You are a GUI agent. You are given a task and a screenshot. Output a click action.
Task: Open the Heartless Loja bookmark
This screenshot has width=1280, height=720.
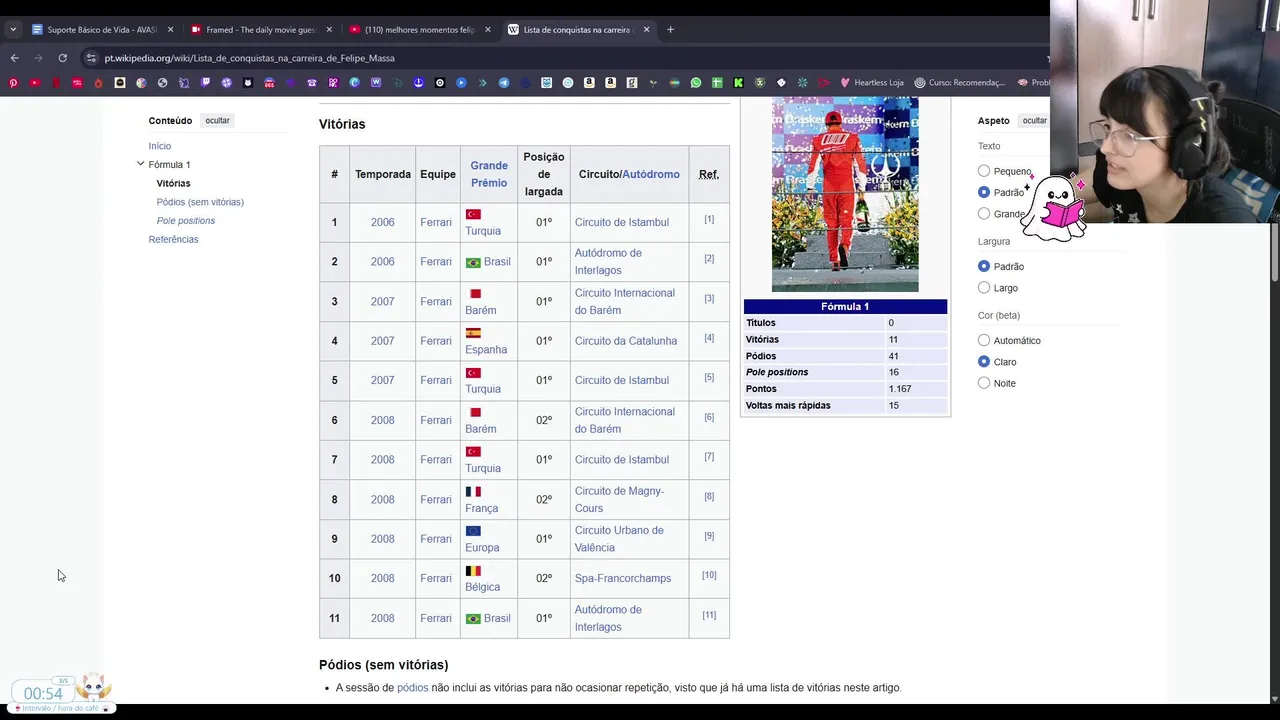(x=871, y=82)
